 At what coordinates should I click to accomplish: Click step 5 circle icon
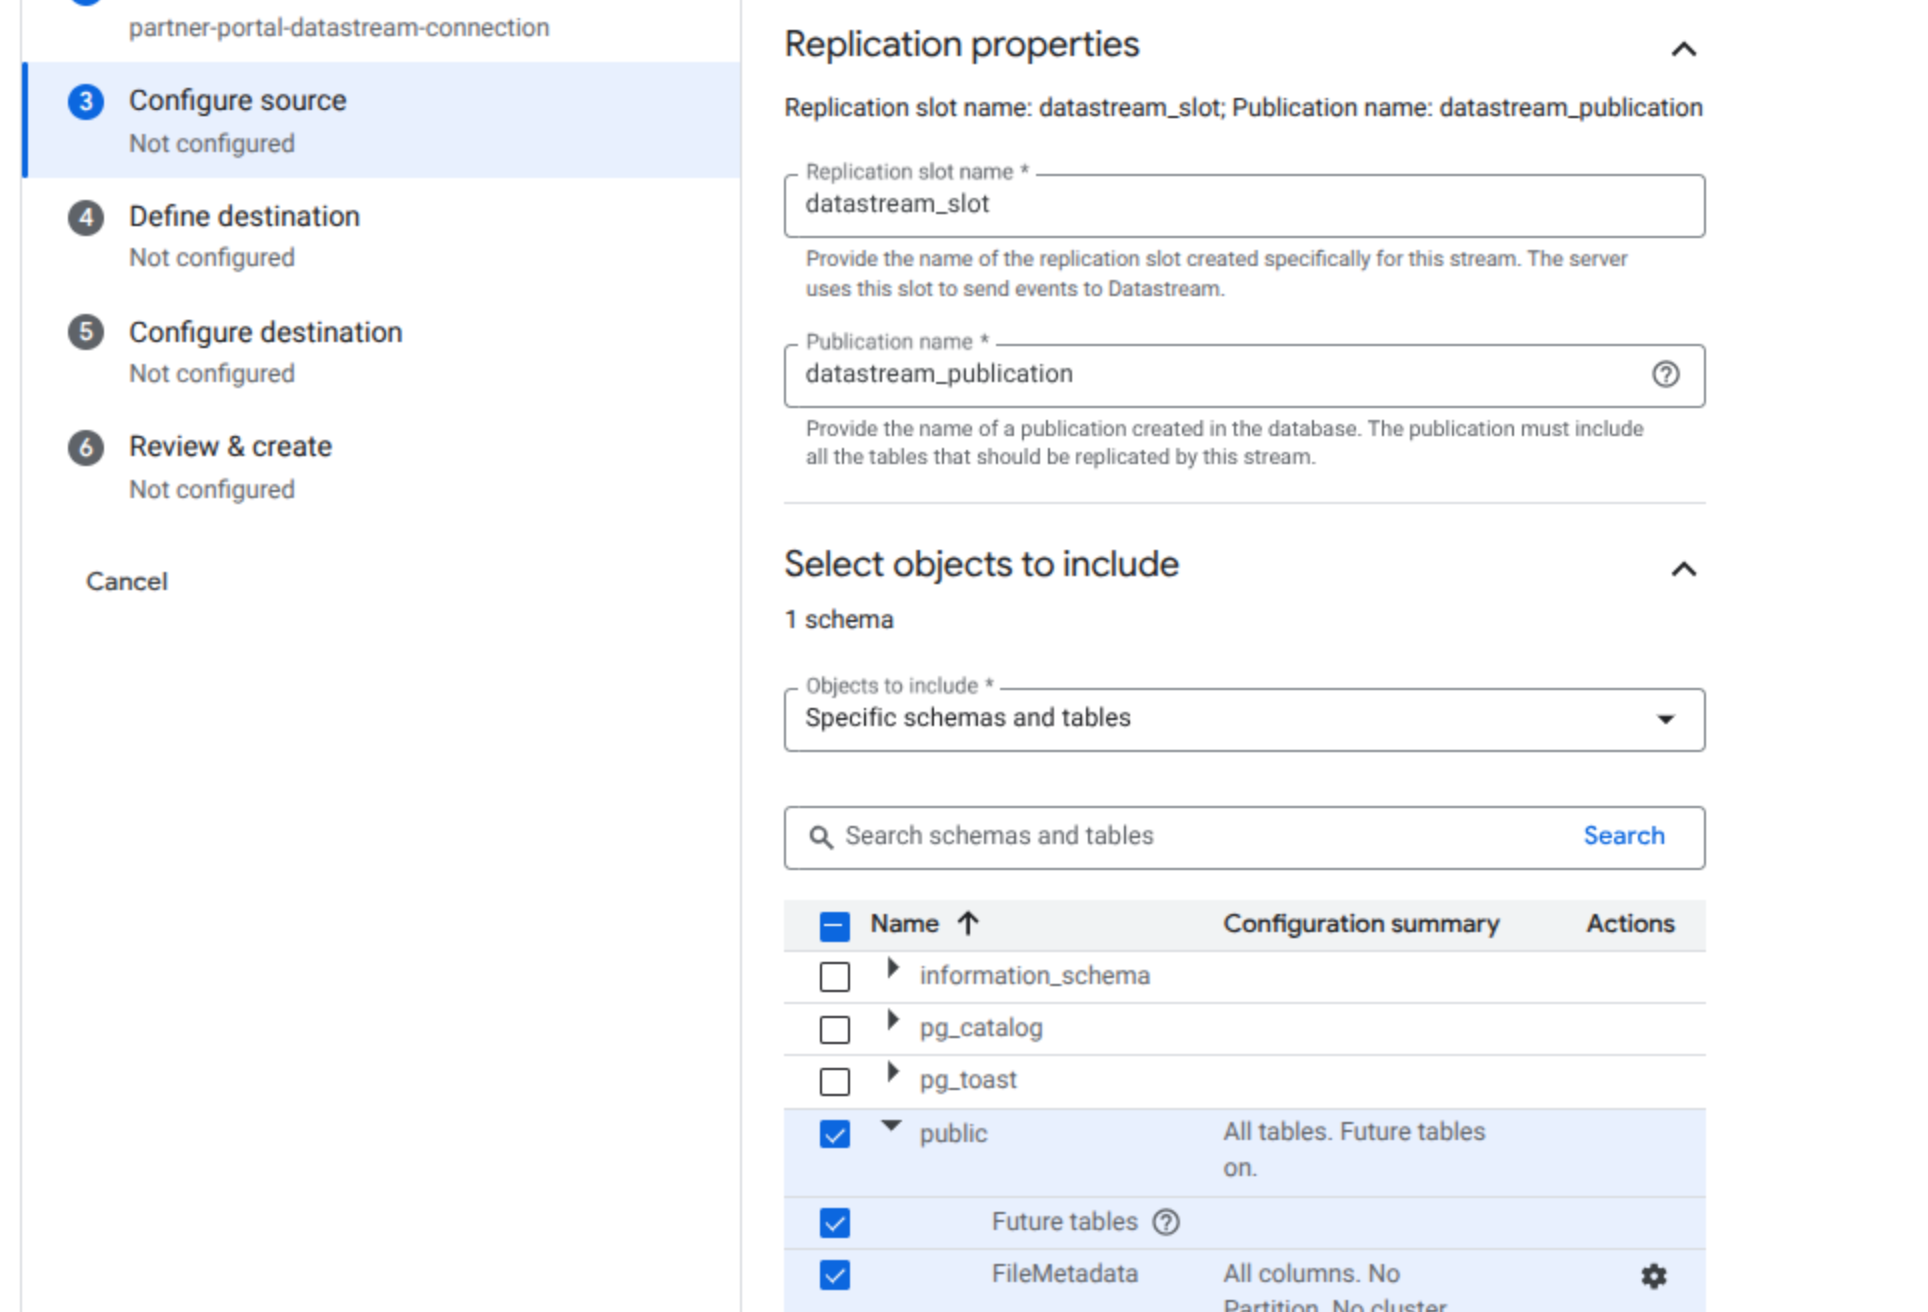pyautogui.click(x=86, y=332)
